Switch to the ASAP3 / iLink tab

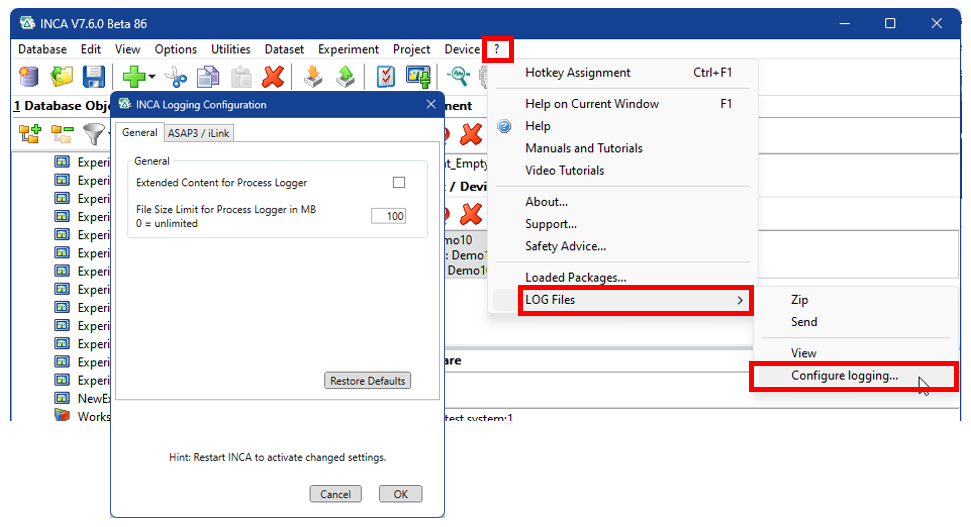(199, 133)
